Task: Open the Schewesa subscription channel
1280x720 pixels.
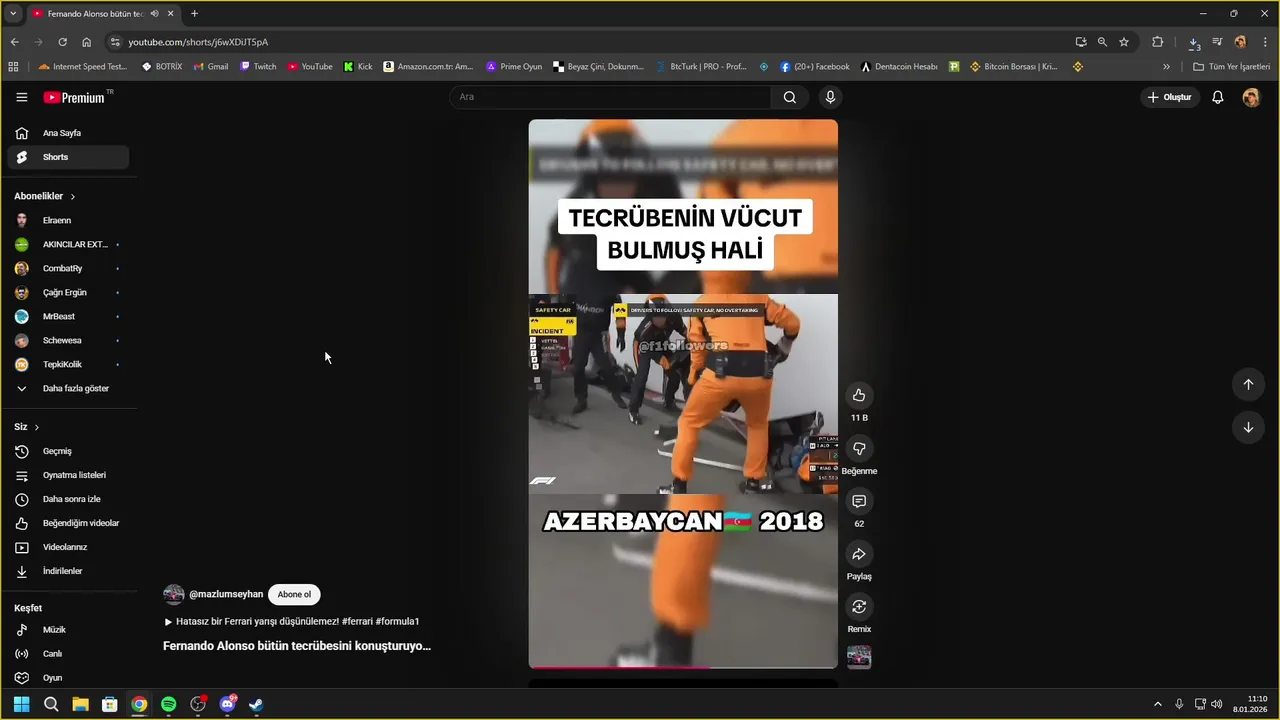Action: (68, 340)
